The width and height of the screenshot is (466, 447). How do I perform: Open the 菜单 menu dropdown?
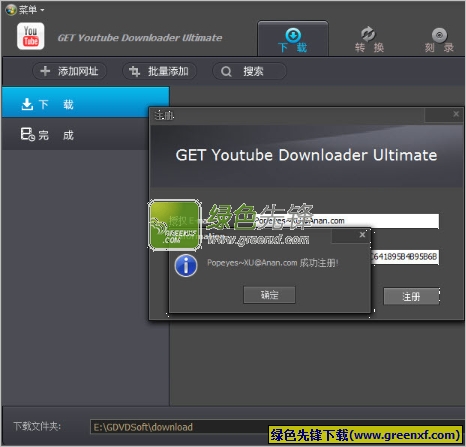click(x=25, y=10)
